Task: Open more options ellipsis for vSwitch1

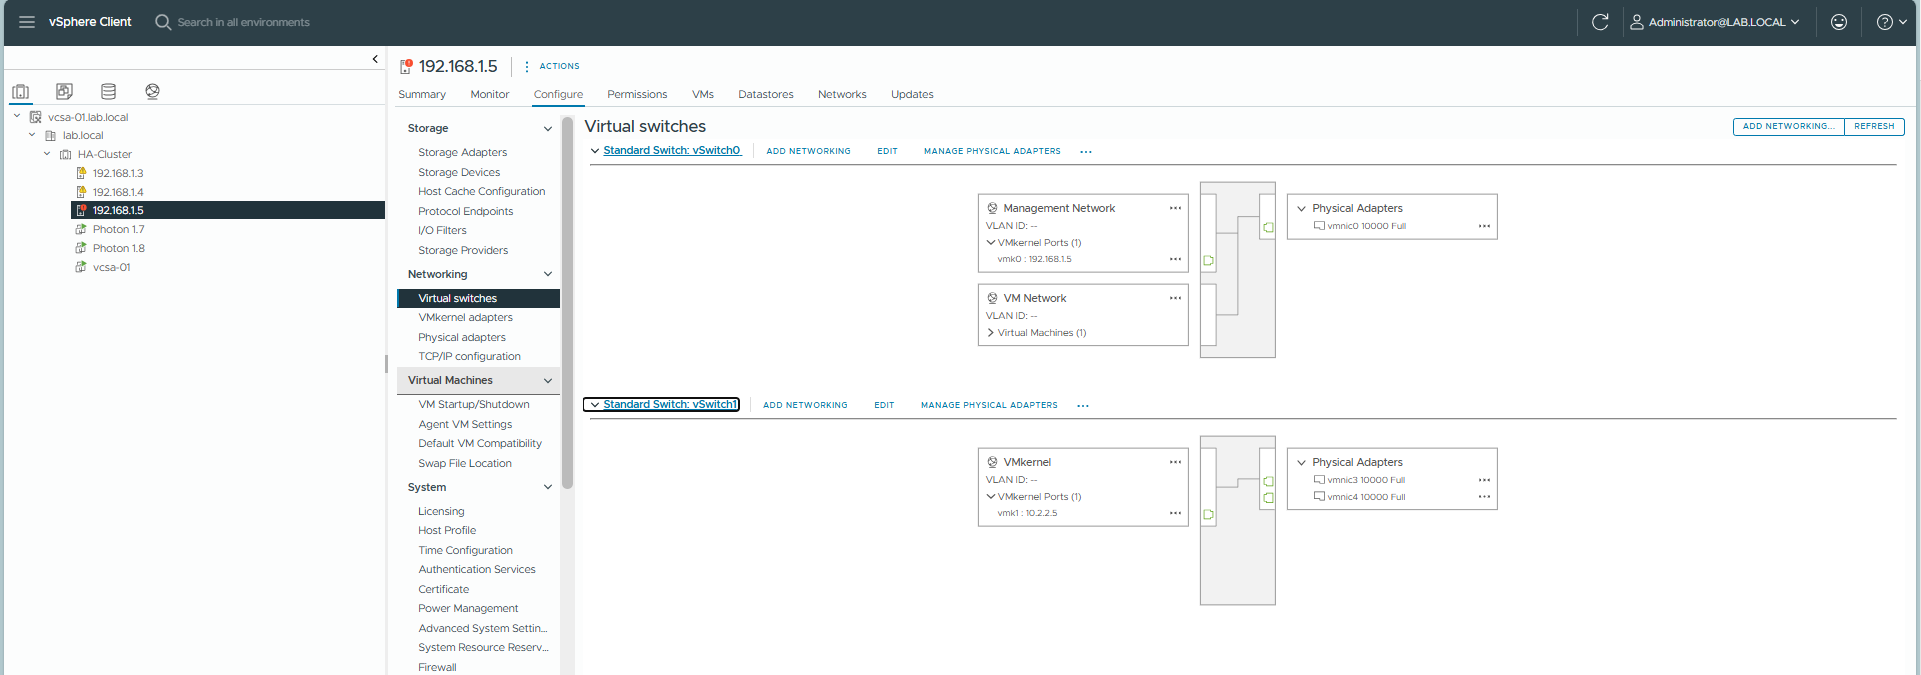Action: point(1083,406)
